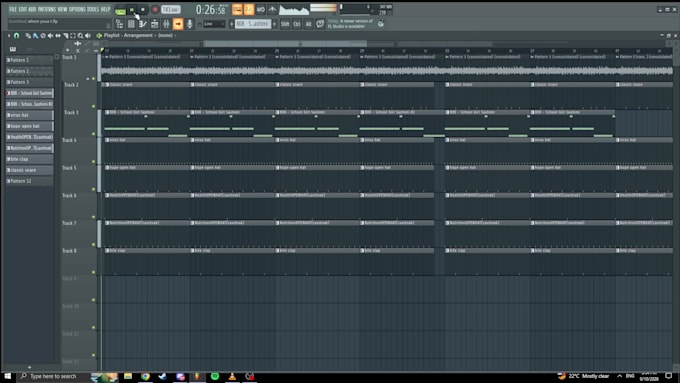Select 'Pattern 3' in the picker
Viewport: 680px width, 383px height.
pos(29,82)
